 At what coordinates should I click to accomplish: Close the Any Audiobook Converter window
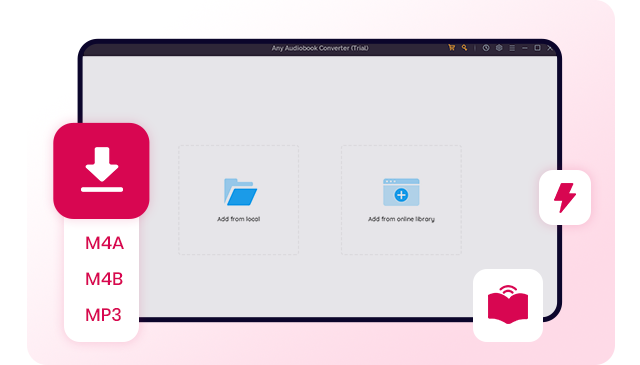550,48
